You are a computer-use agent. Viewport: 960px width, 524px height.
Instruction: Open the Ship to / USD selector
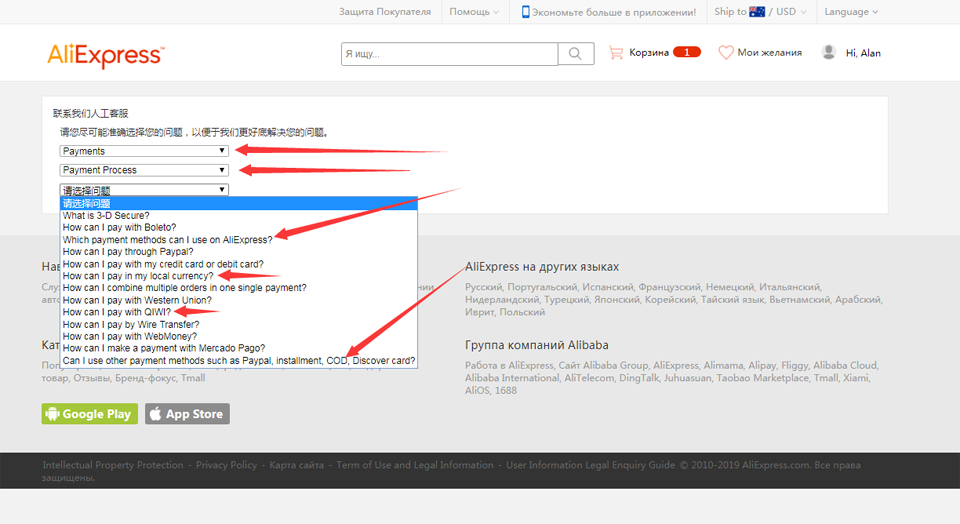(760, 12)
